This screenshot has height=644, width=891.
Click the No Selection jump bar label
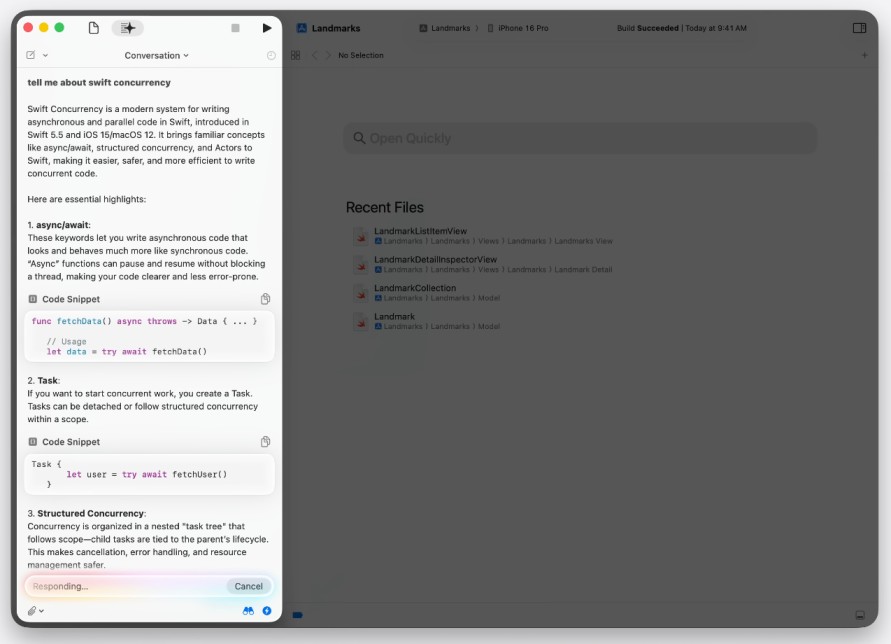click(x=361, y=55)
